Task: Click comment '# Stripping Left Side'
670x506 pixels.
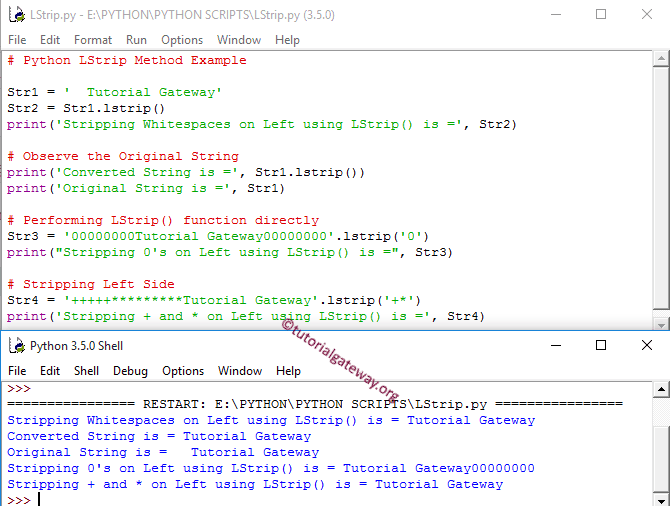Action: (91, 285)
